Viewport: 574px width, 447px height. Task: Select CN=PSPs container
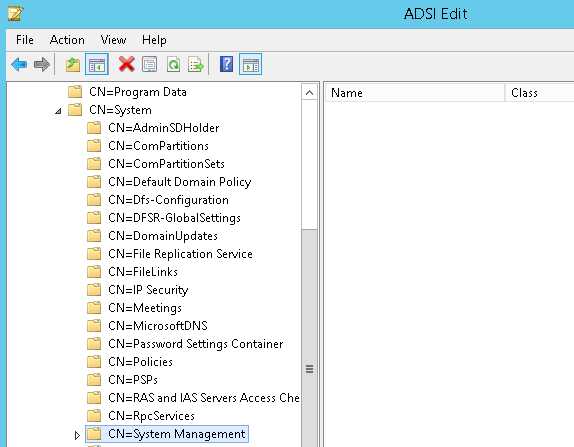(133, 380)
